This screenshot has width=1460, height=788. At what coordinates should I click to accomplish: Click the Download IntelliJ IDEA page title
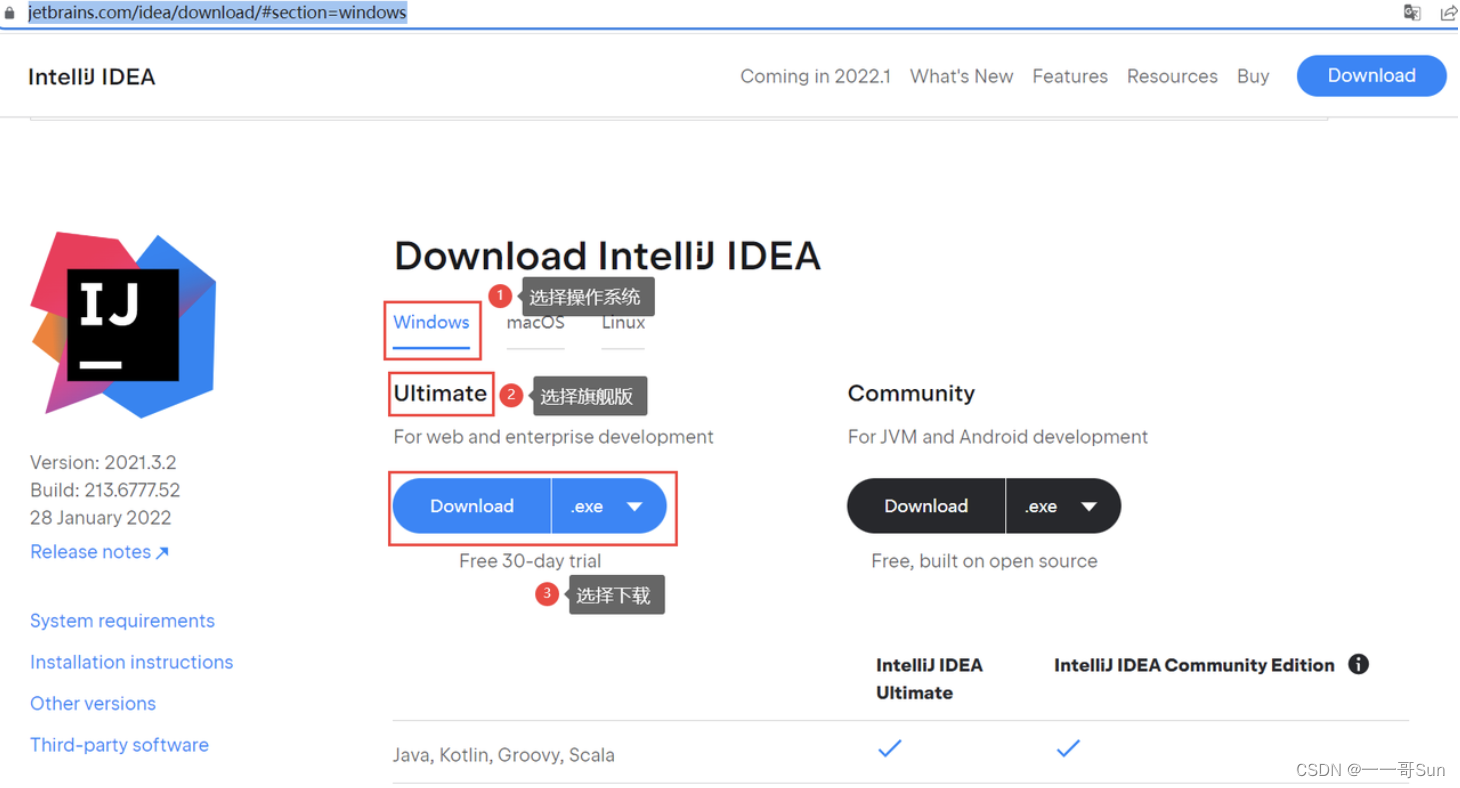click(607, 256)
